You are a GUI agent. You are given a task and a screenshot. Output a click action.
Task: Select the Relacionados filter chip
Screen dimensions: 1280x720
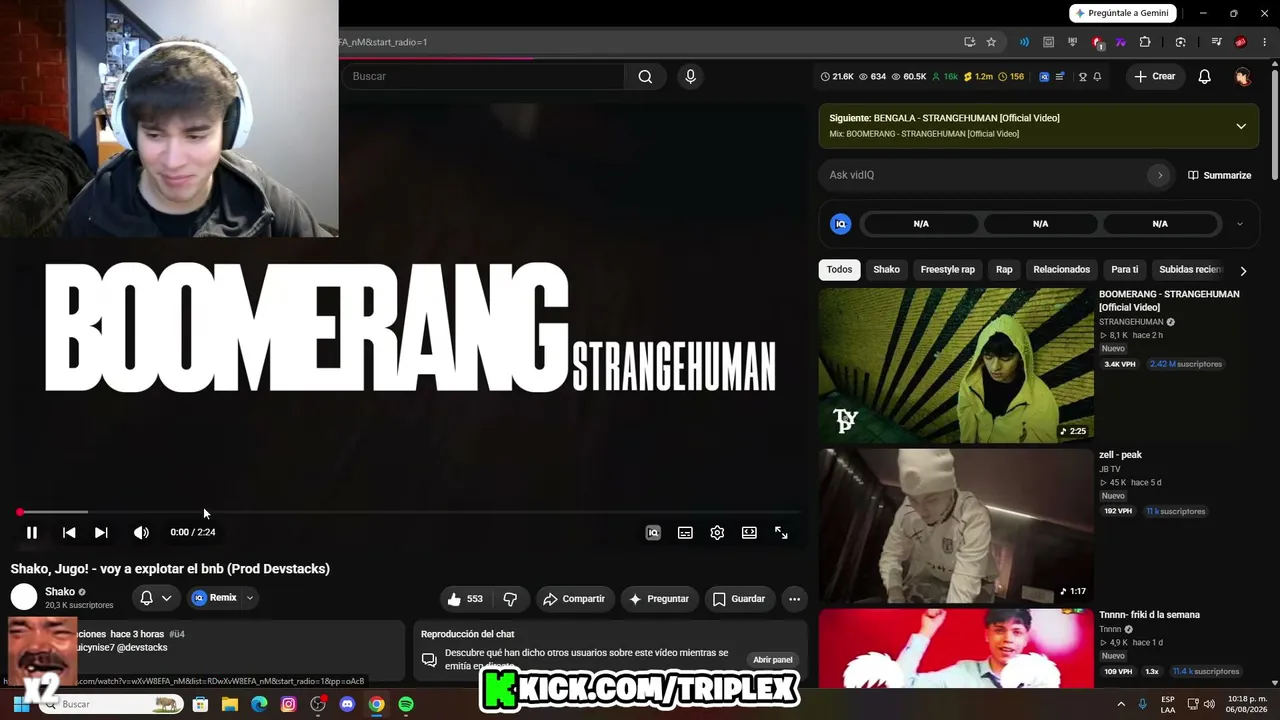pos(1062,270)
